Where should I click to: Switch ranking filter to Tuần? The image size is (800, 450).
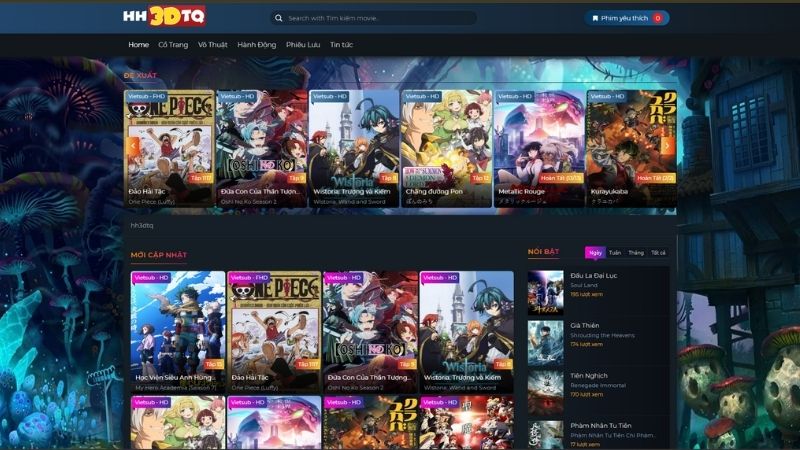tap(614, 253)
